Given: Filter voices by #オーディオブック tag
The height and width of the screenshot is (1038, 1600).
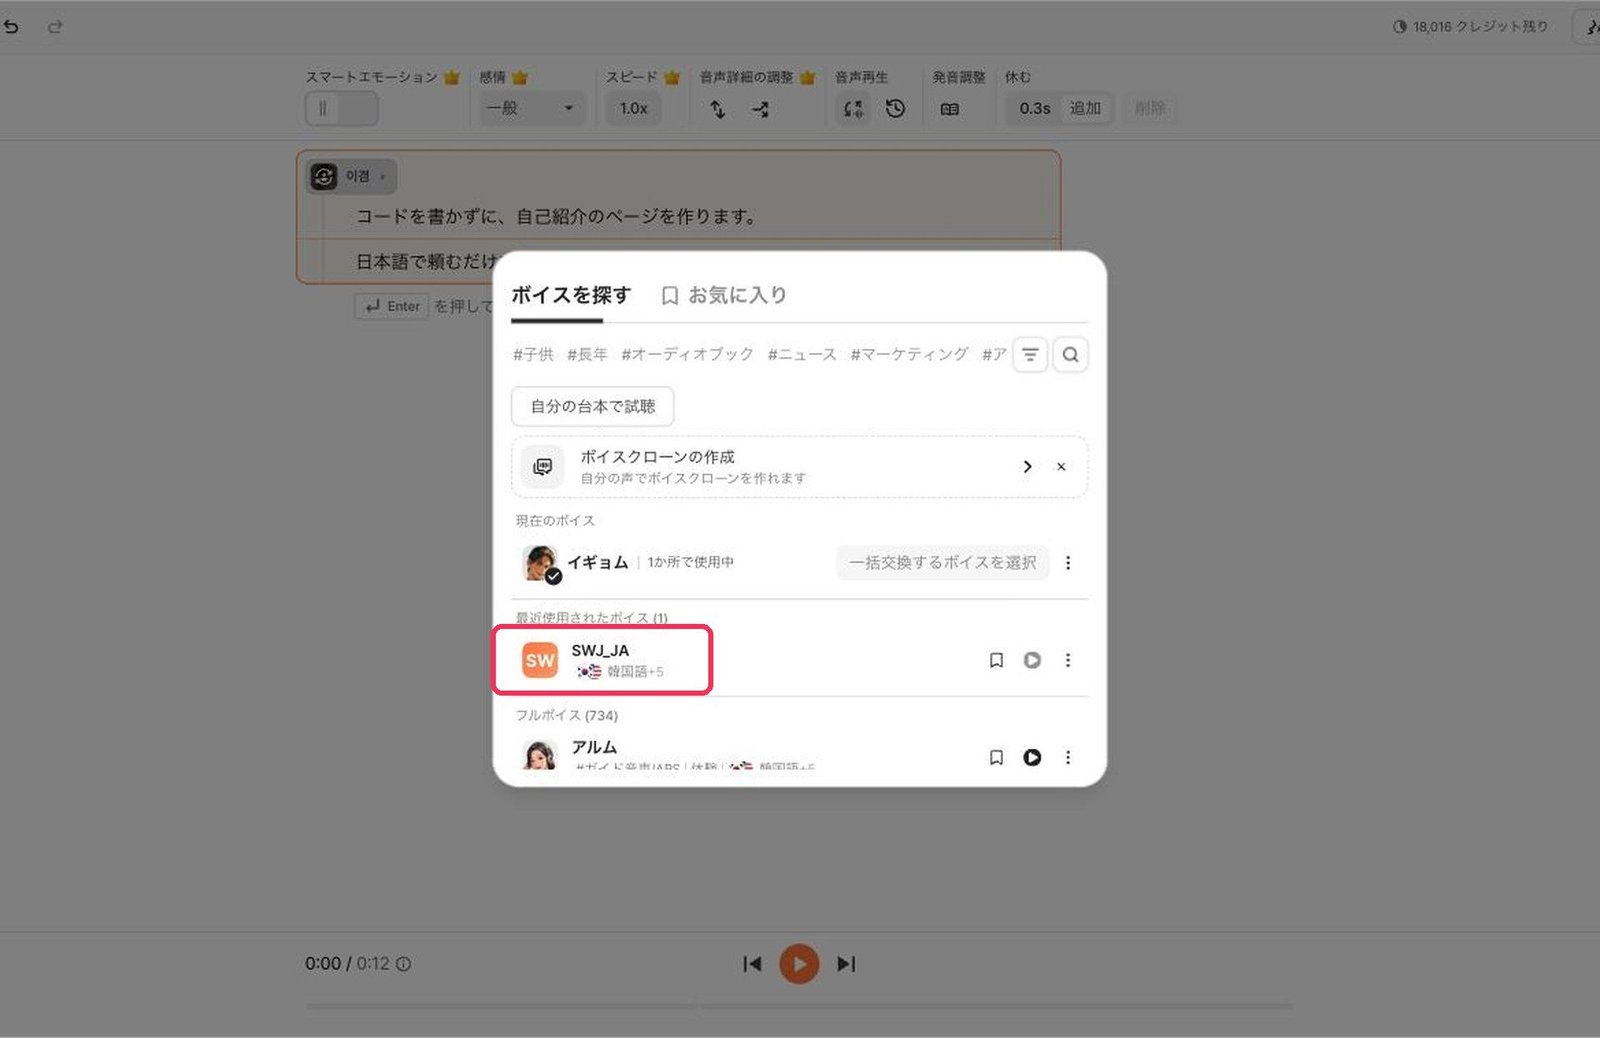Looking at the screenshot, I should click(x=687, y=354).
